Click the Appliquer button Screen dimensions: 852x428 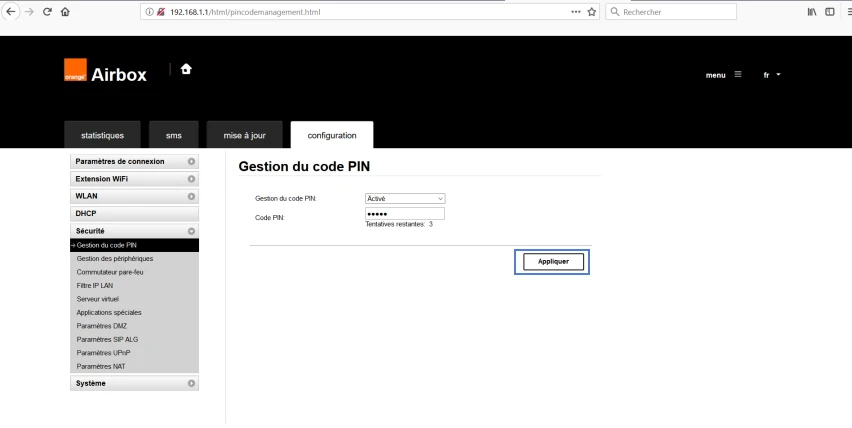[x=553, y=262]
